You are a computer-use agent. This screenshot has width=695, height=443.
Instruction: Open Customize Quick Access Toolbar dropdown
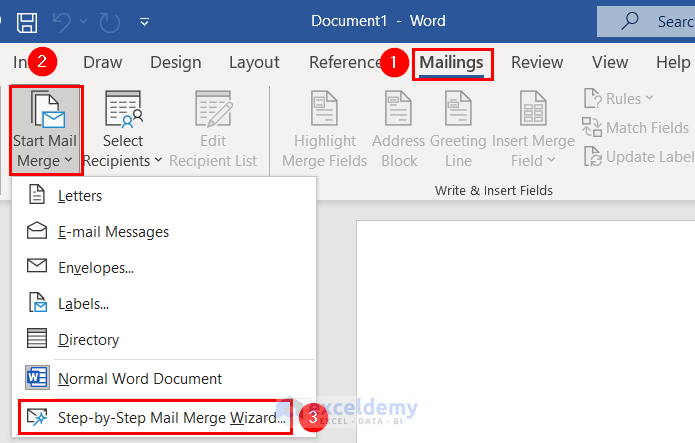(144, 21)
